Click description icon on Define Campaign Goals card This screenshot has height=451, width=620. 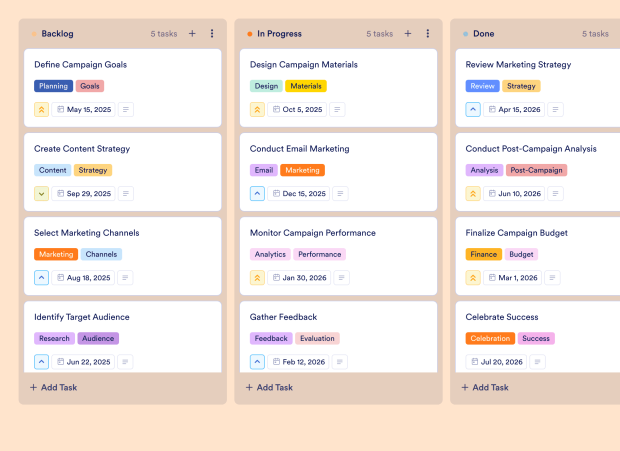126,109
